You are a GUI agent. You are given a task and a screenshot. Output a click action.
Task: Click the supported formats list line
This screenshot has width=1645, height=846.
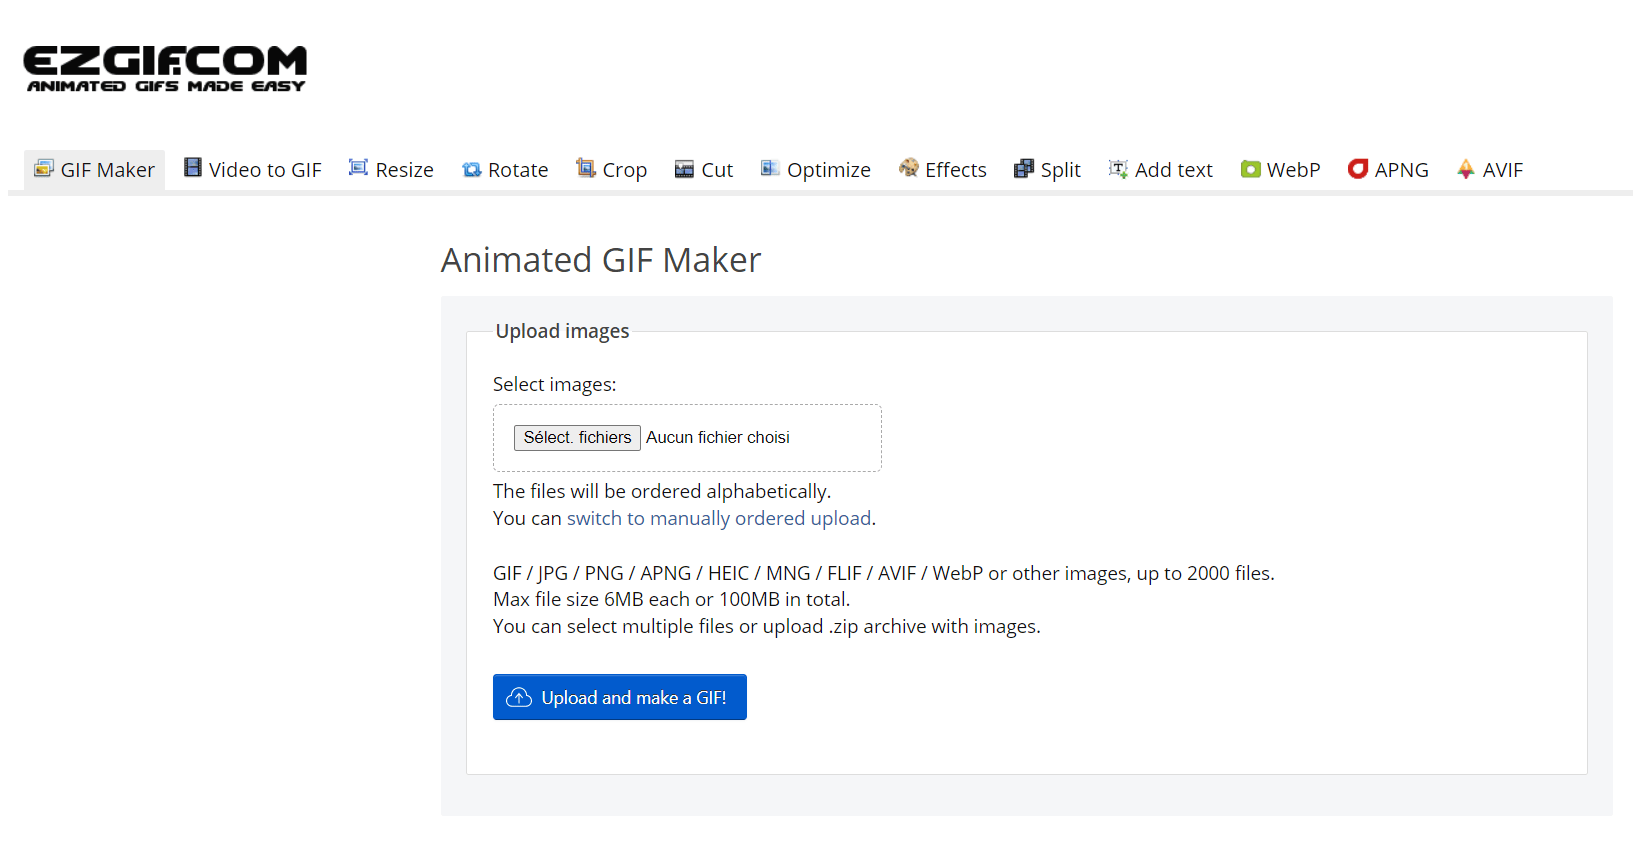click(884, 573)
